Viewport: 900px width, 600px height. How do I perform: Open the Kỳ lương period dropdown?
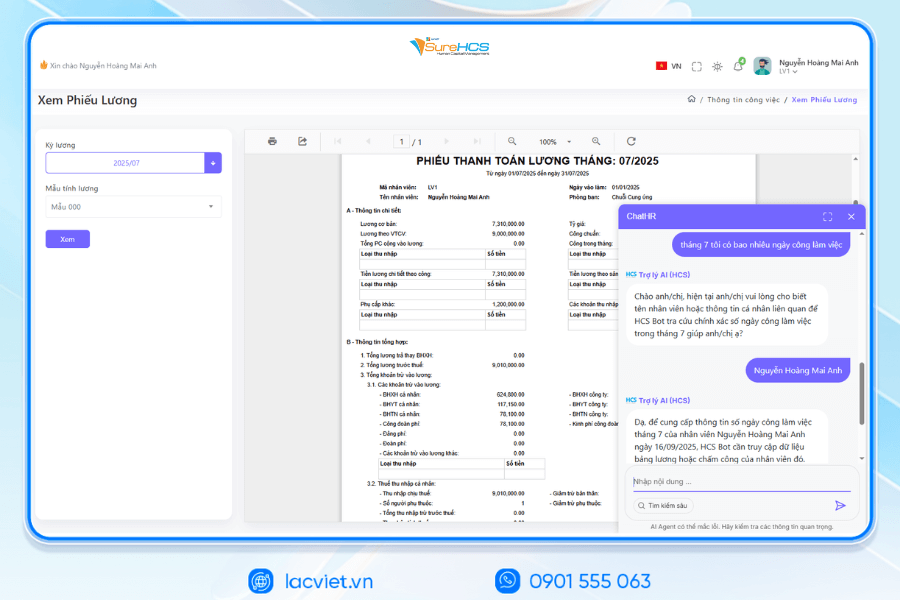pos(213,163)
